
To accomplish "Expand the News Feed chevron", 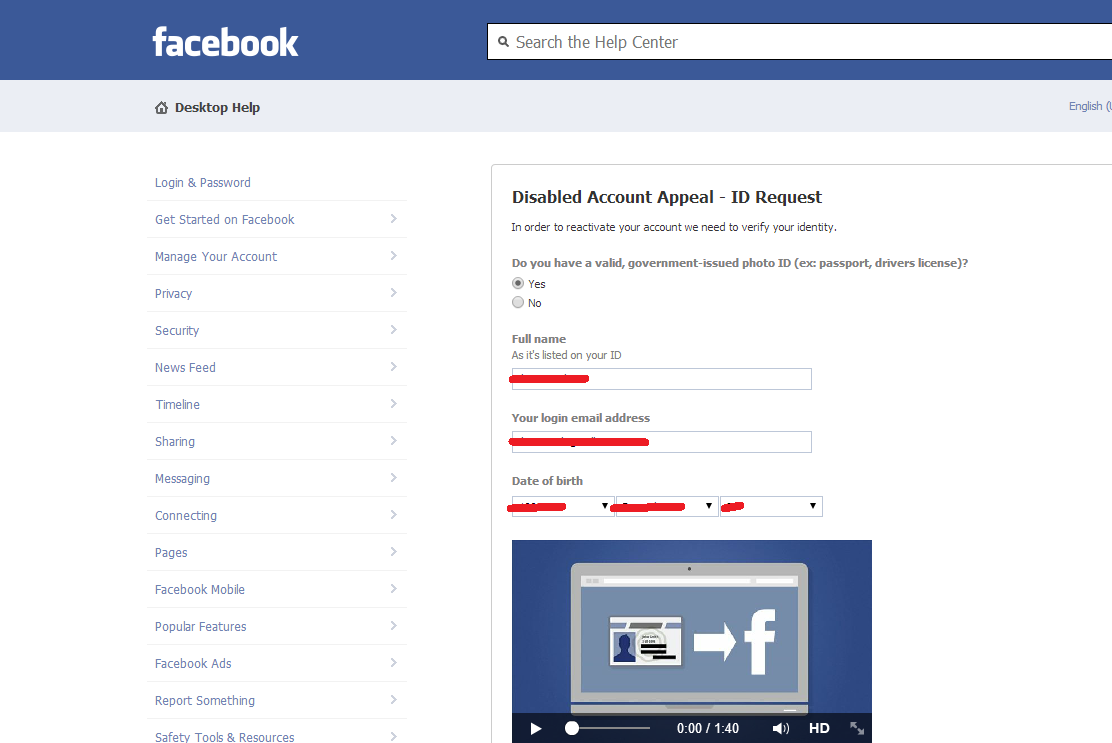I will point(394,366).
